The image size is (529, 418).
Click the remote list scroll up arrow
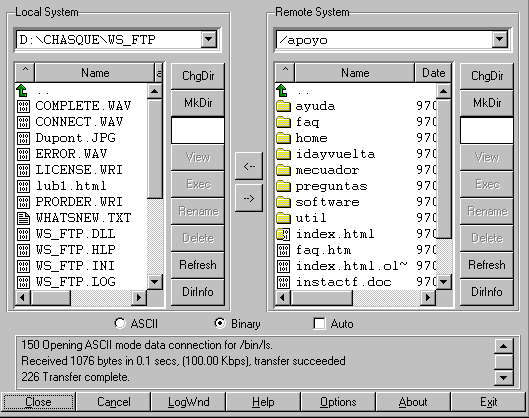click(444, 91)
